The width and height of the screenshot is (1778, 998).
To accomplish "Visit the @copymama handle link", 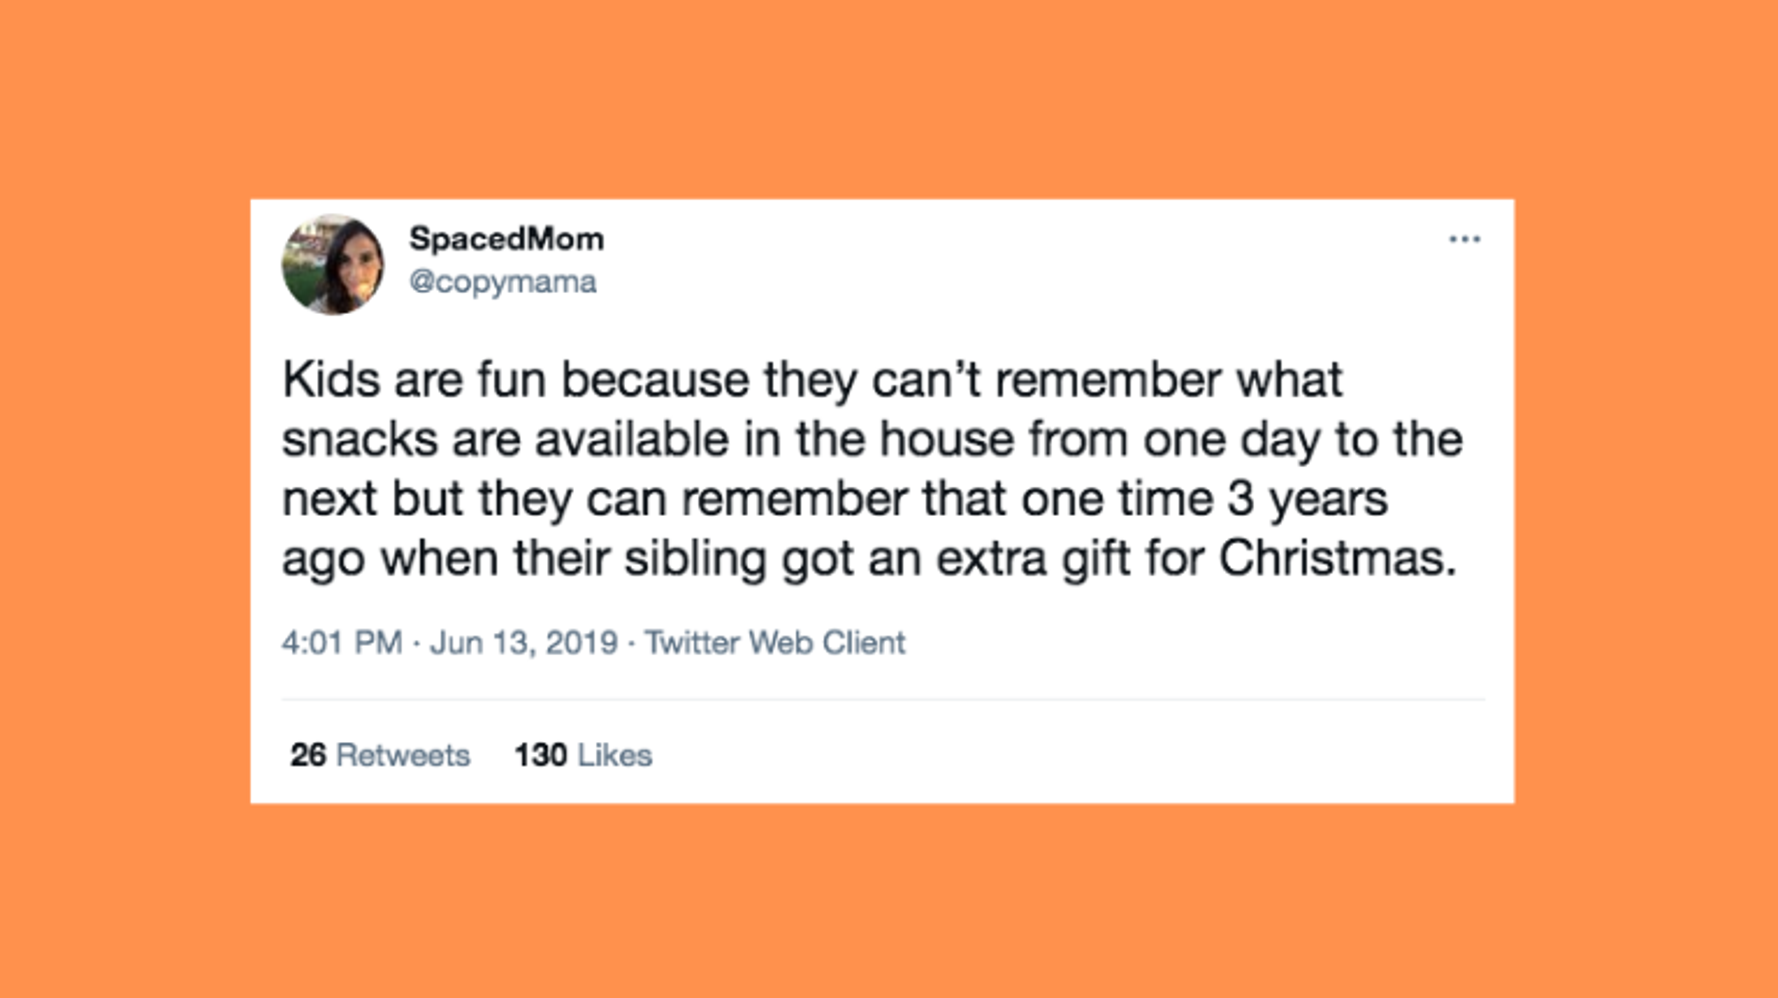I will (x=502, y=282).
